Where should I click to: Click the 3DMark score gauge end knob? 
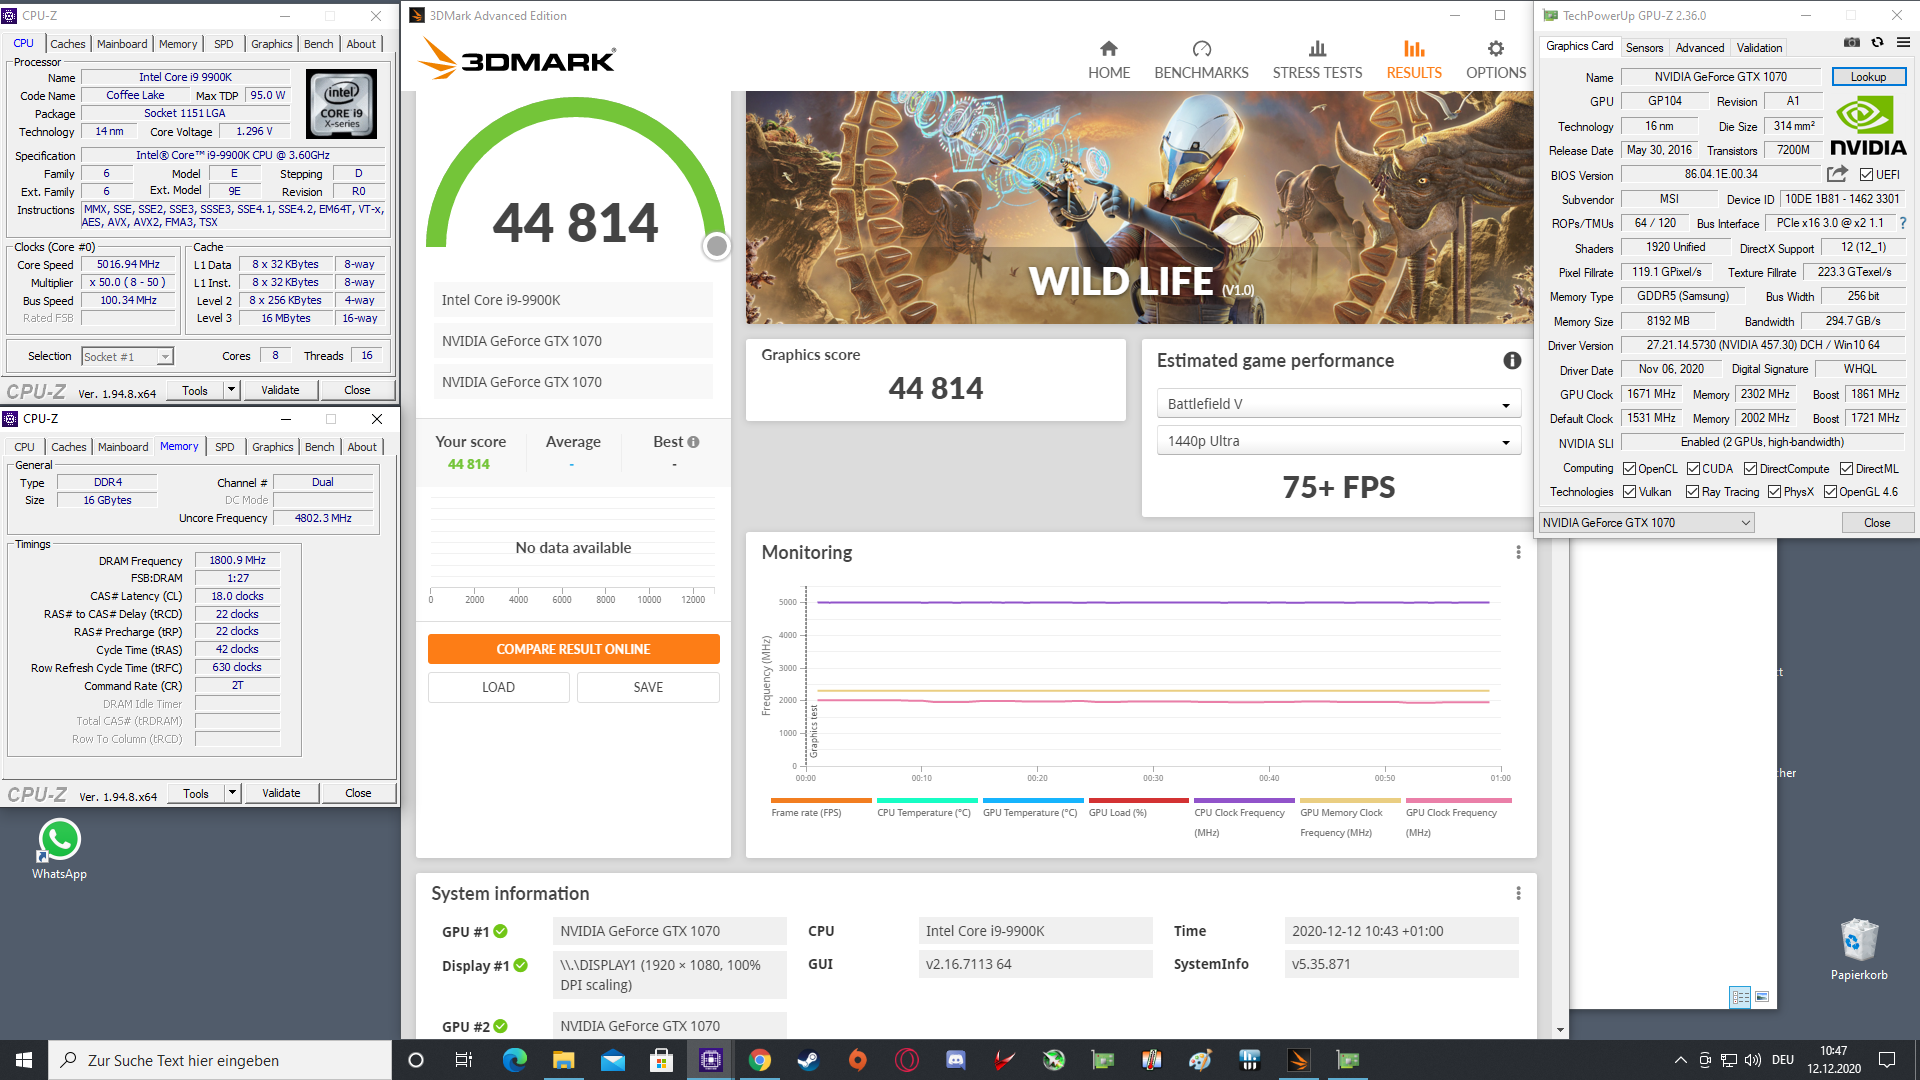pos(717,246)
